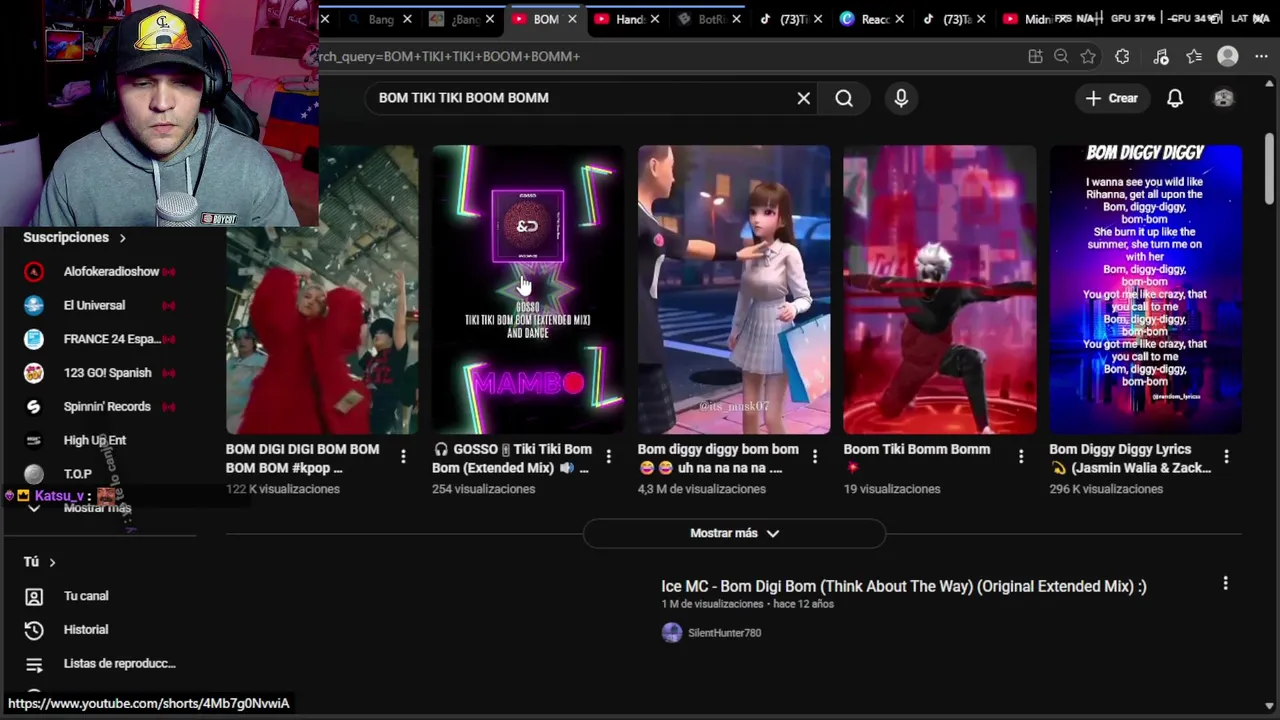
Task: Expand Mostrar más below the shorts shelf
Action: [734, 533]
